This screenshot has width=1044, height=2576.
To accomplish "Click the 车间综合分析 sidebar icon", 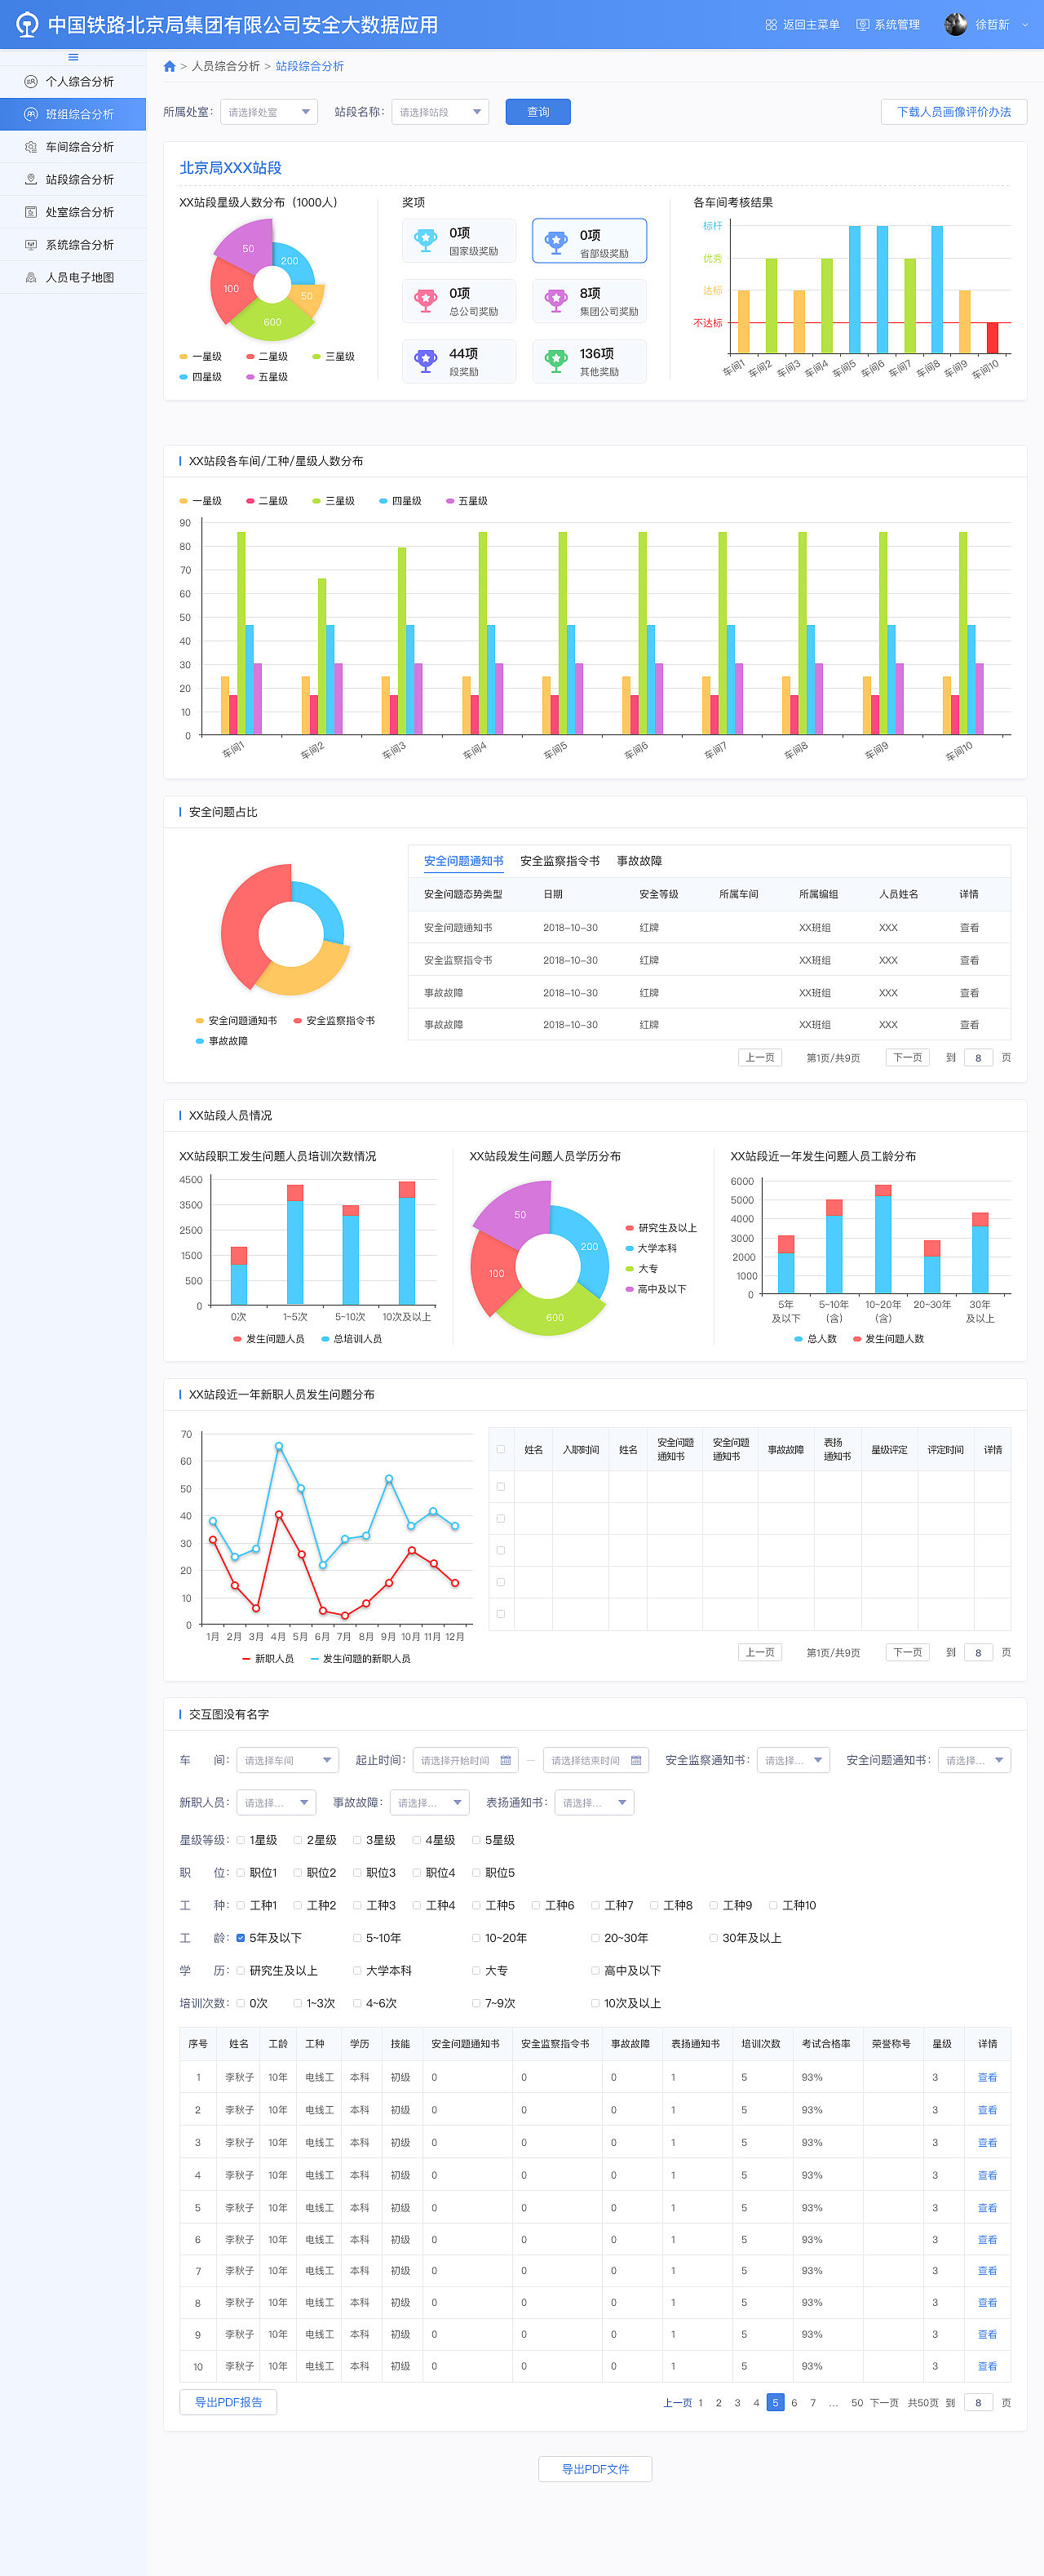I will 31,147.
